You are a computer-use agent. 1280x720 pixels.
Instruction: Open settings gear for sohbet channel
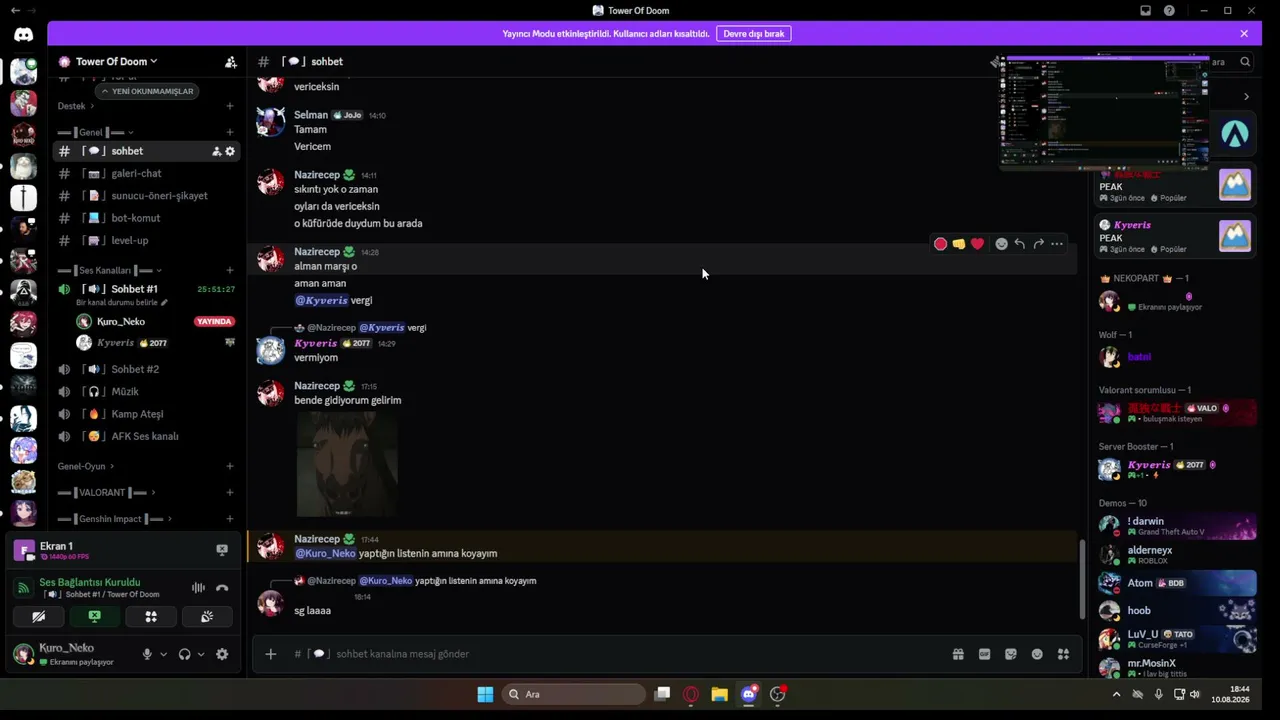point(230,151)
